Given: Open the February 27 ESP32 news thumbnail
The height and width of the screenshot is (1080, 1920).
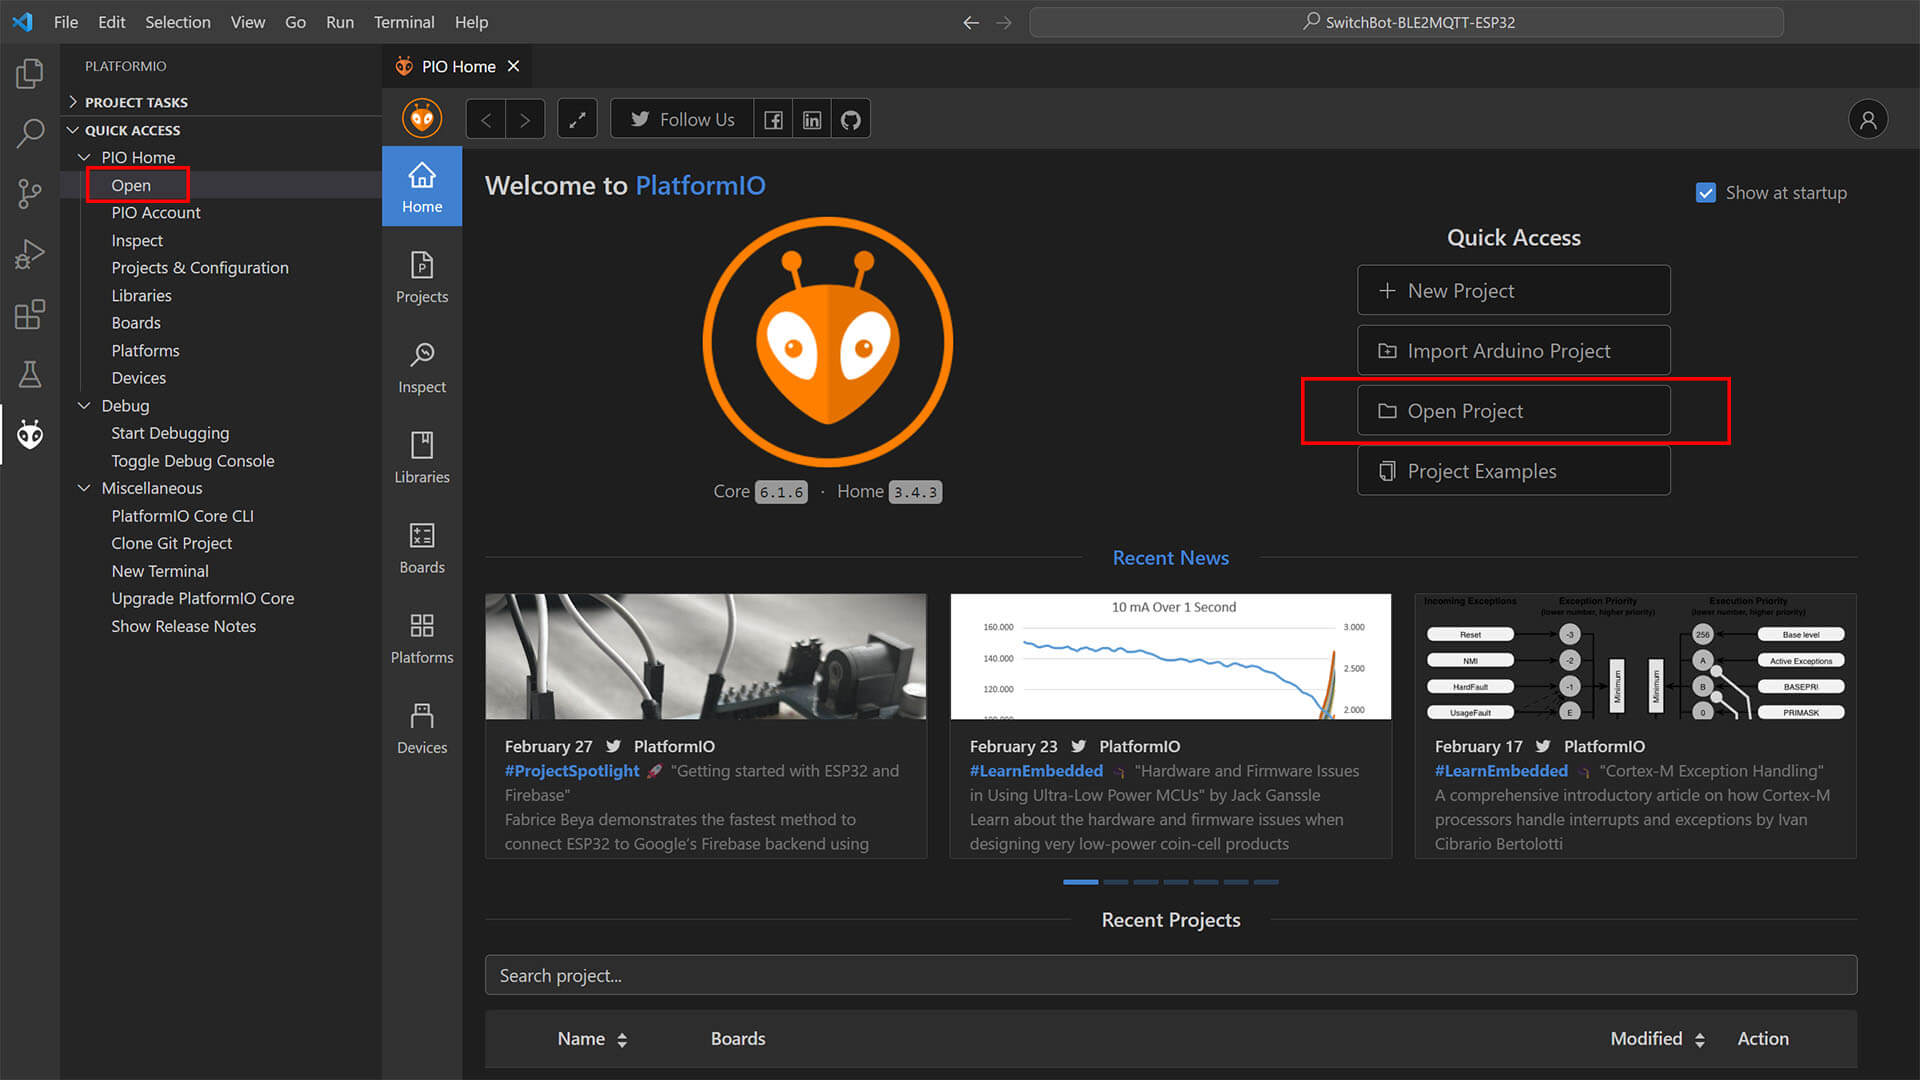Looking at the screenshot, I should [706, 656].
